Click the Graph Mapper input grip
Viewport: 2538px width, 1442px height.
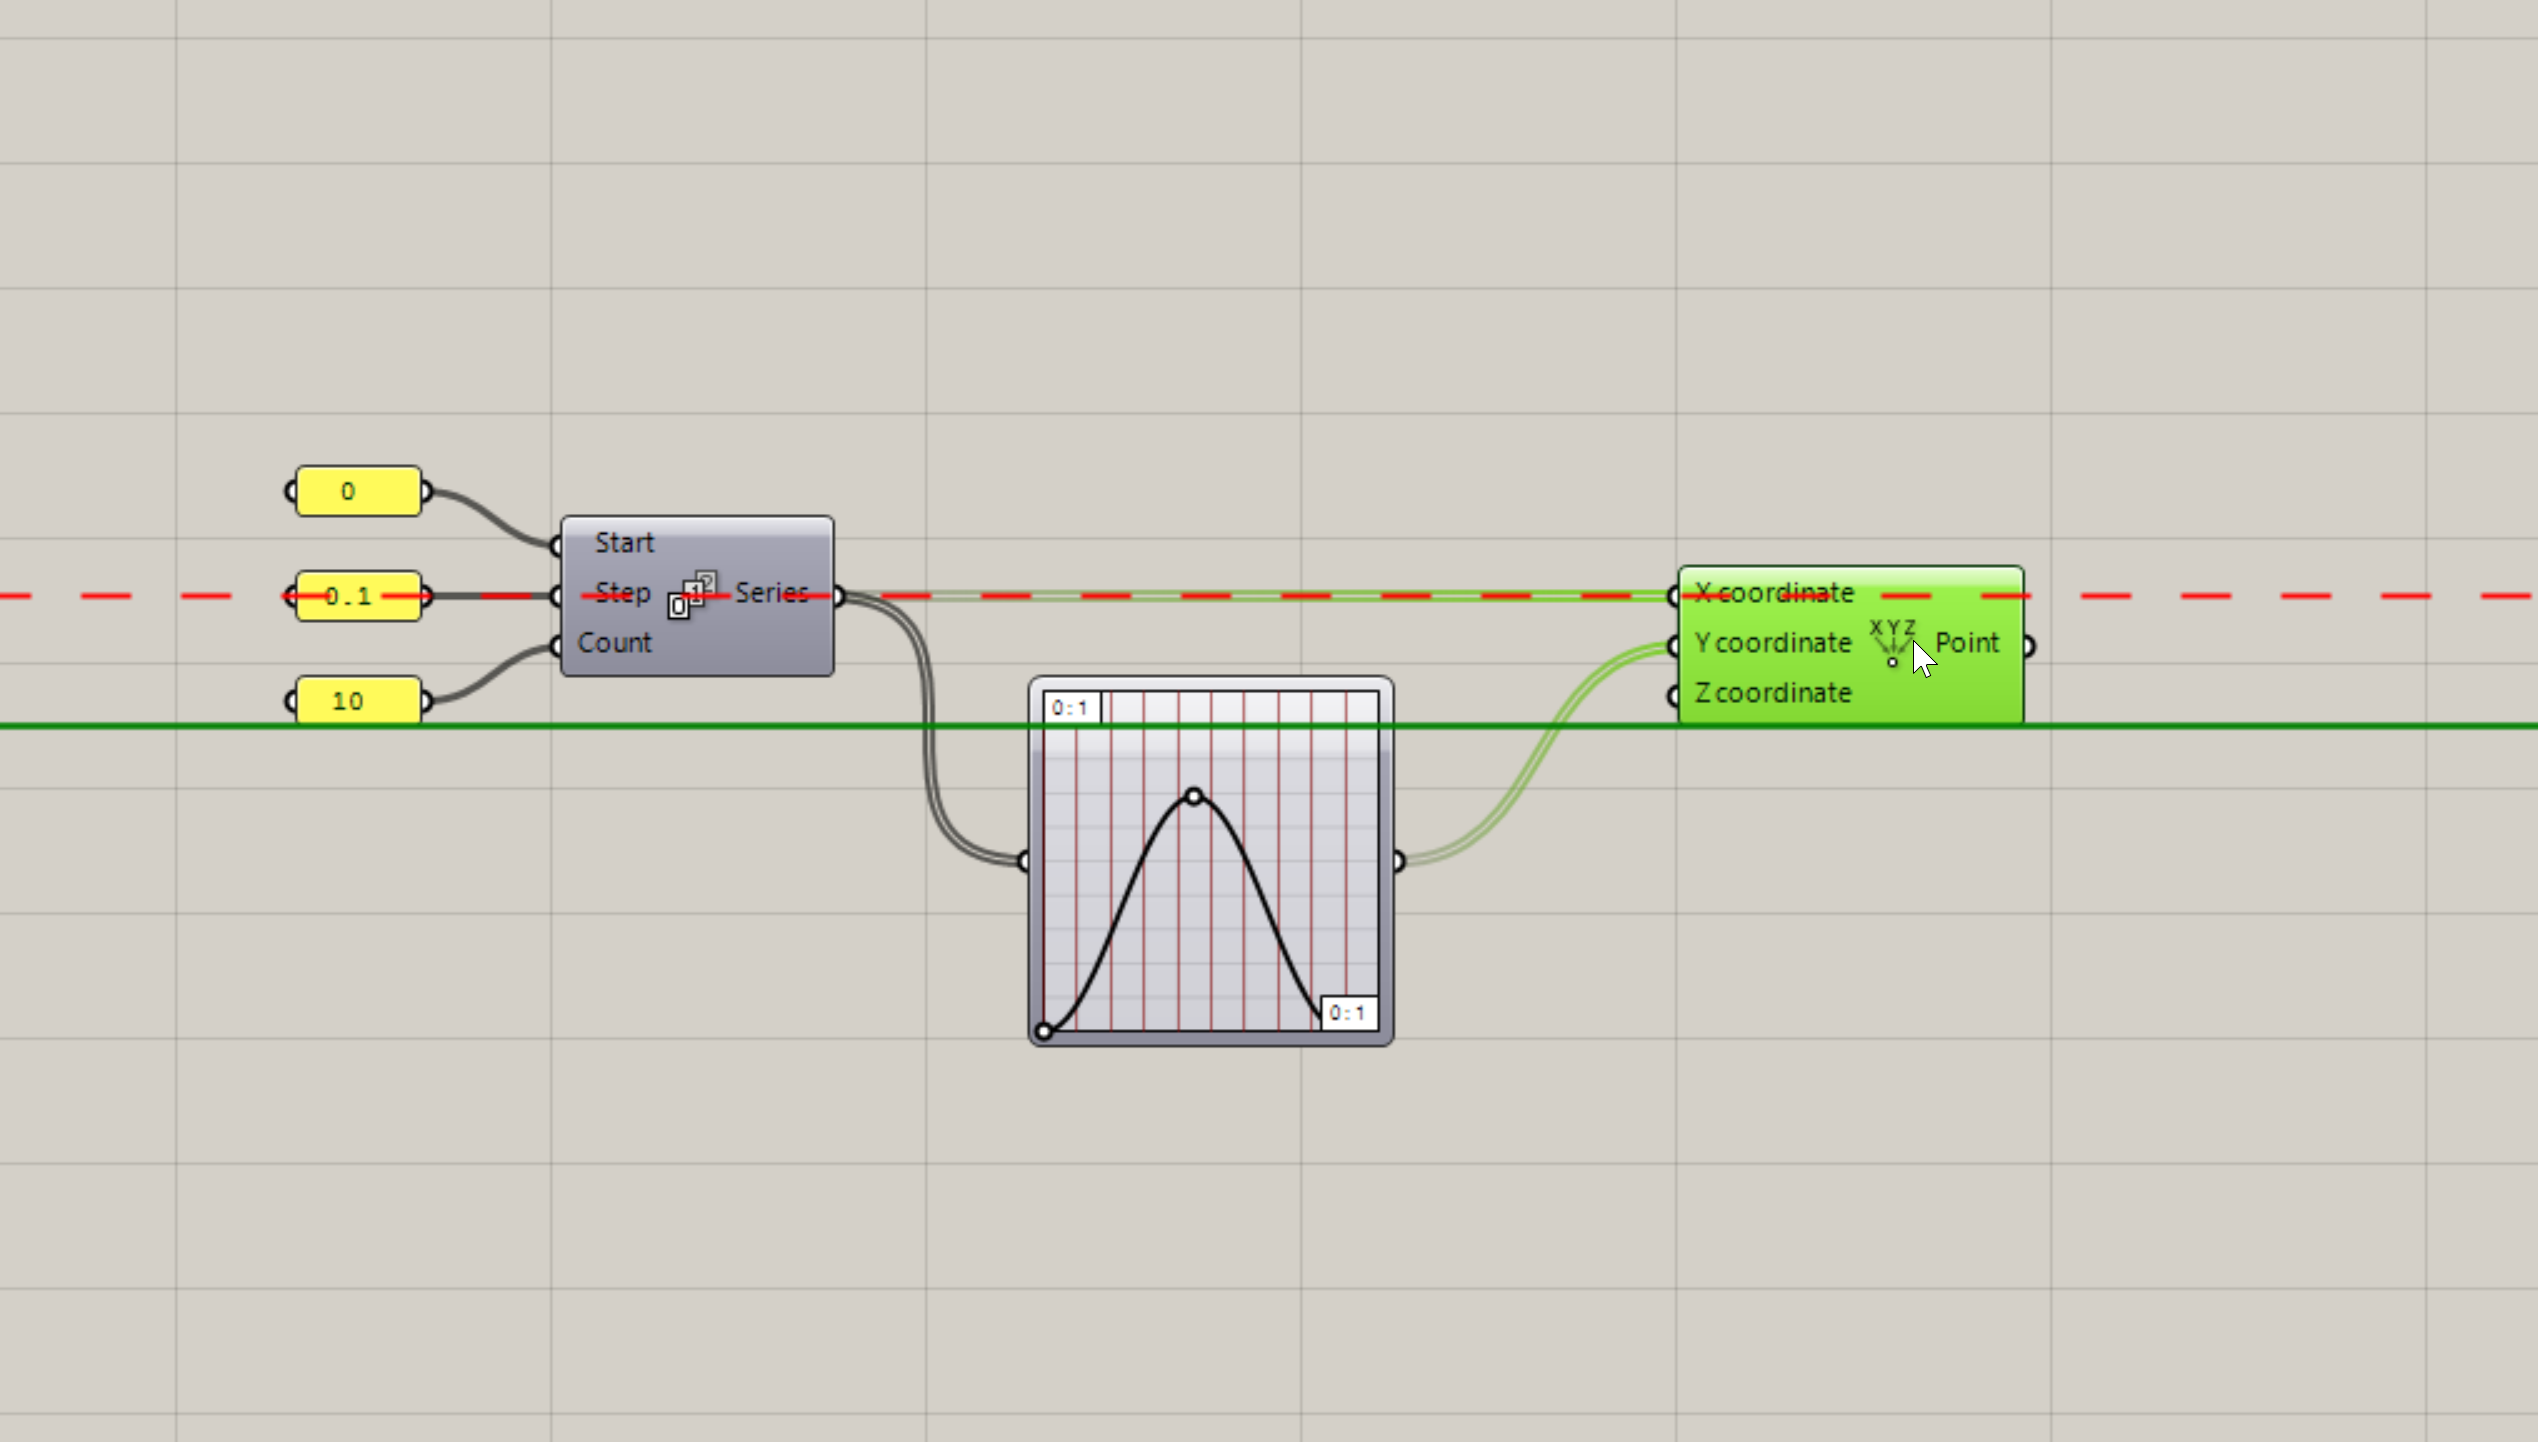pyautogui.click(x=1023, y=860)
